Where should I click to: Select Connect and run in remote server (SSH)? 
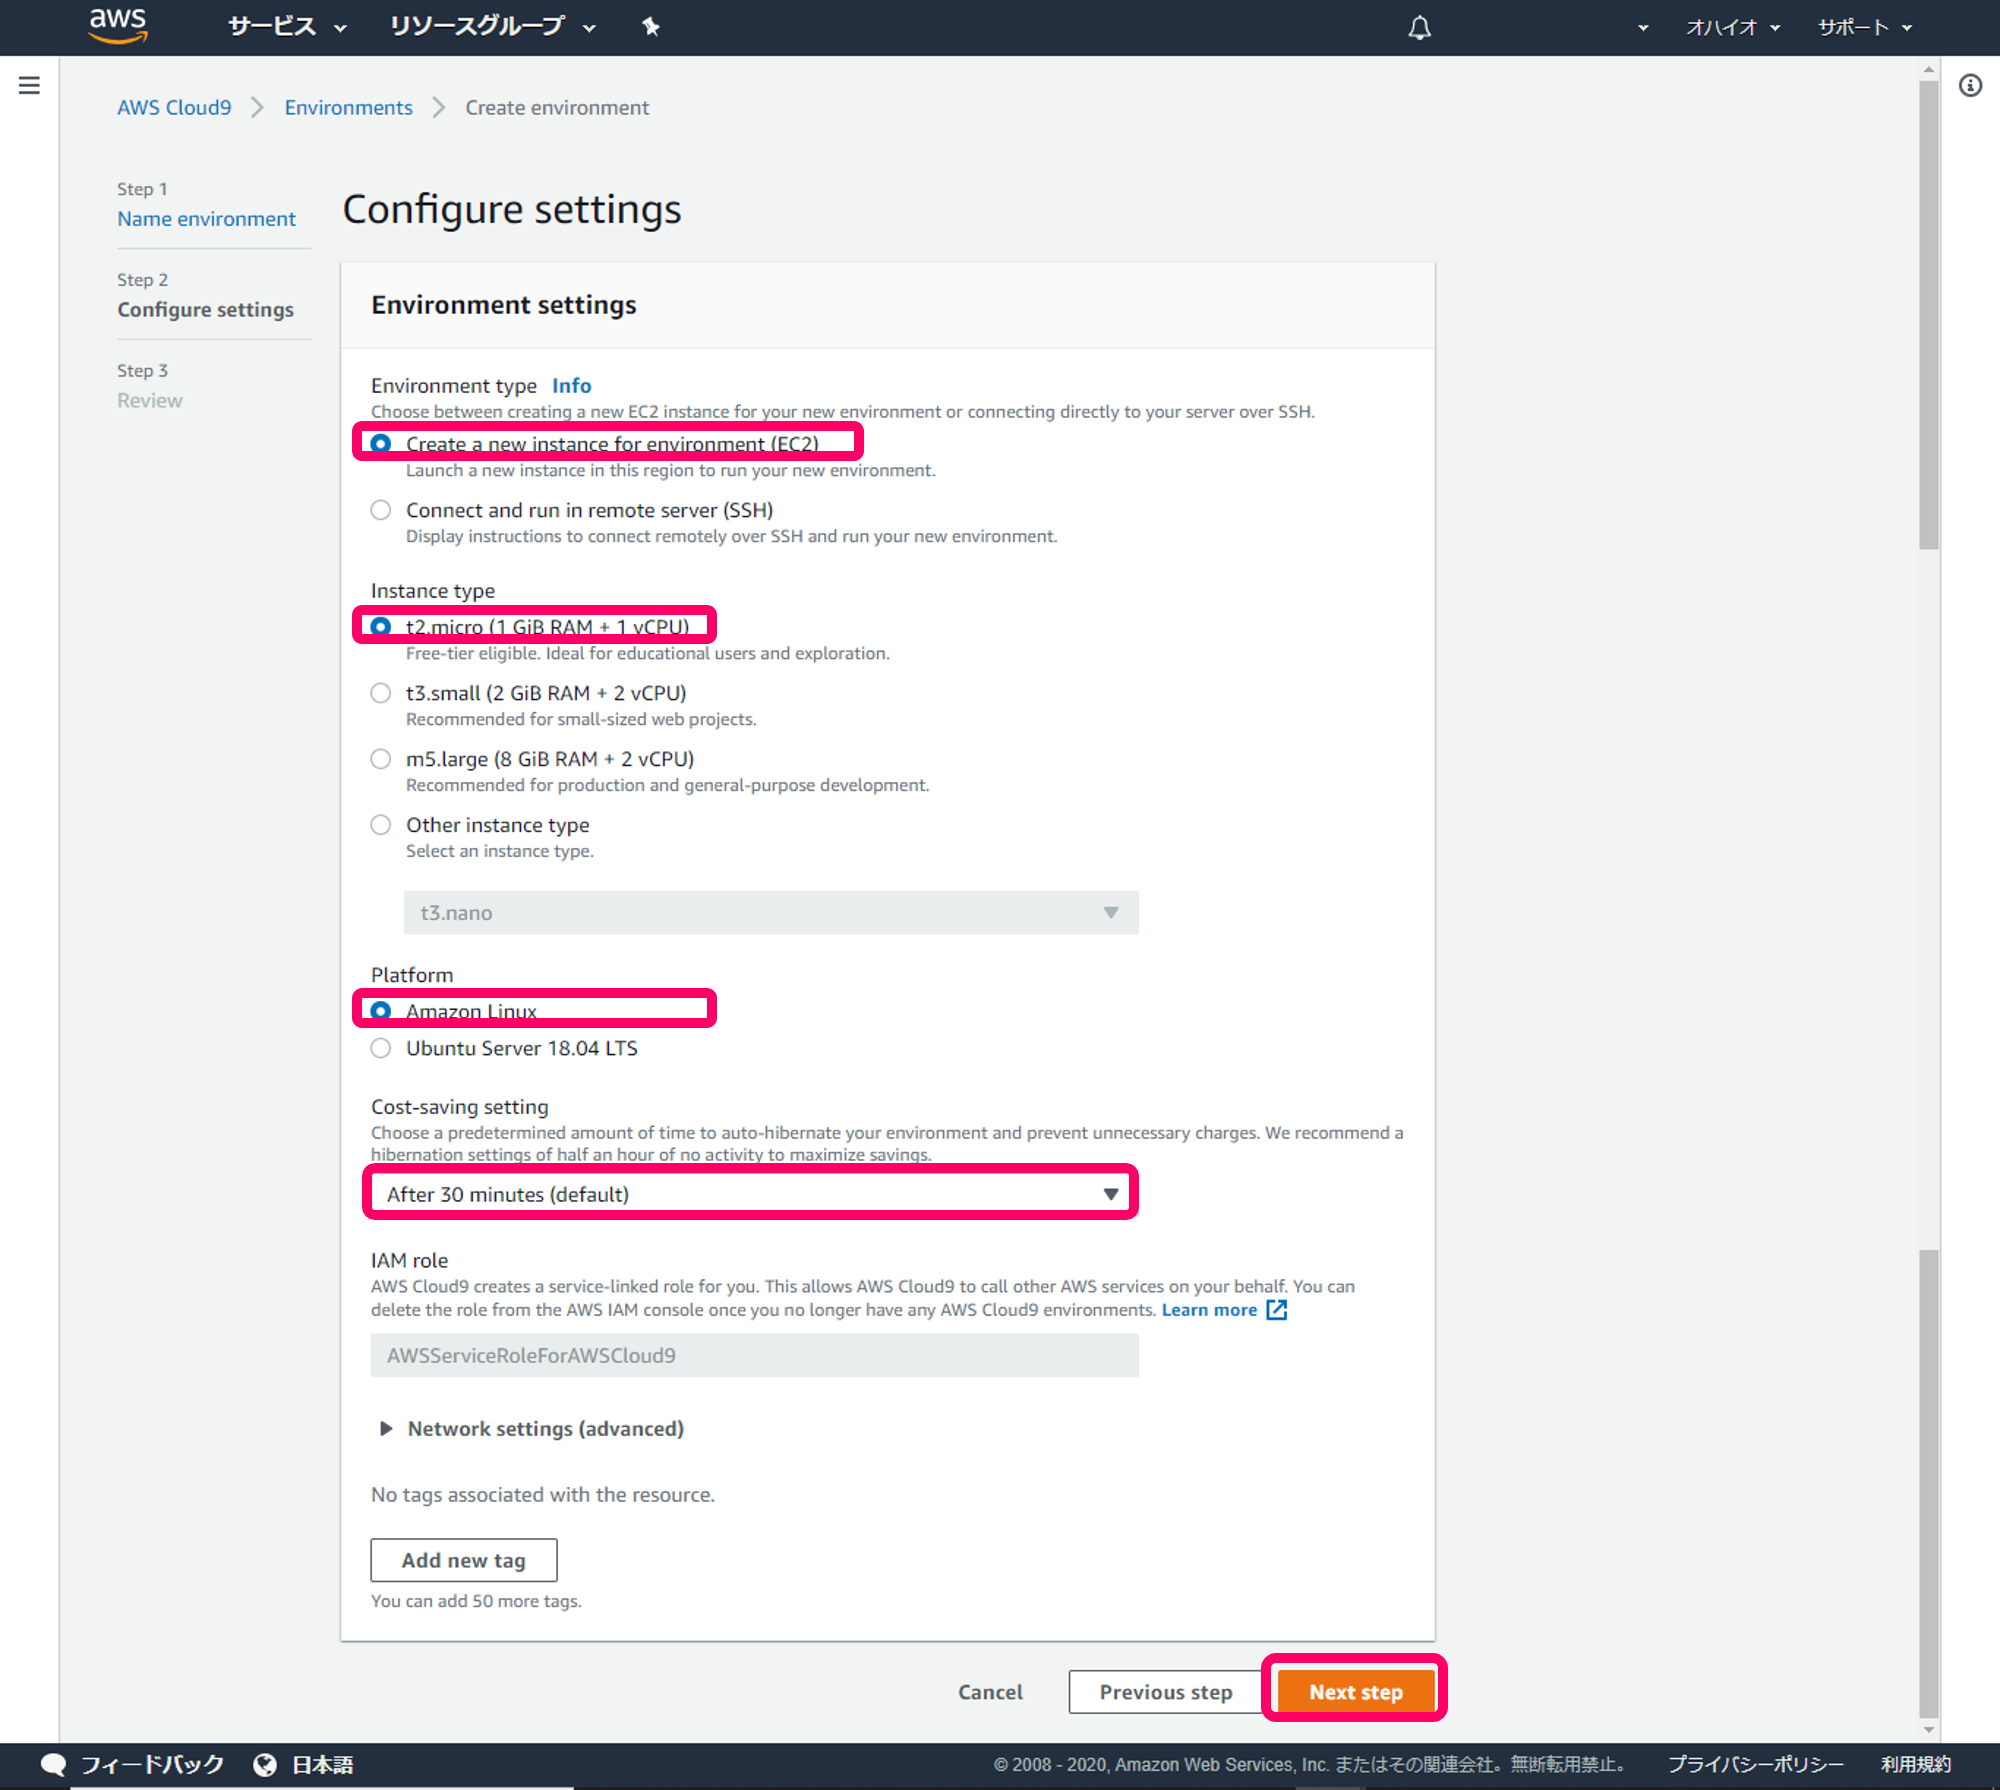point(381,510)
